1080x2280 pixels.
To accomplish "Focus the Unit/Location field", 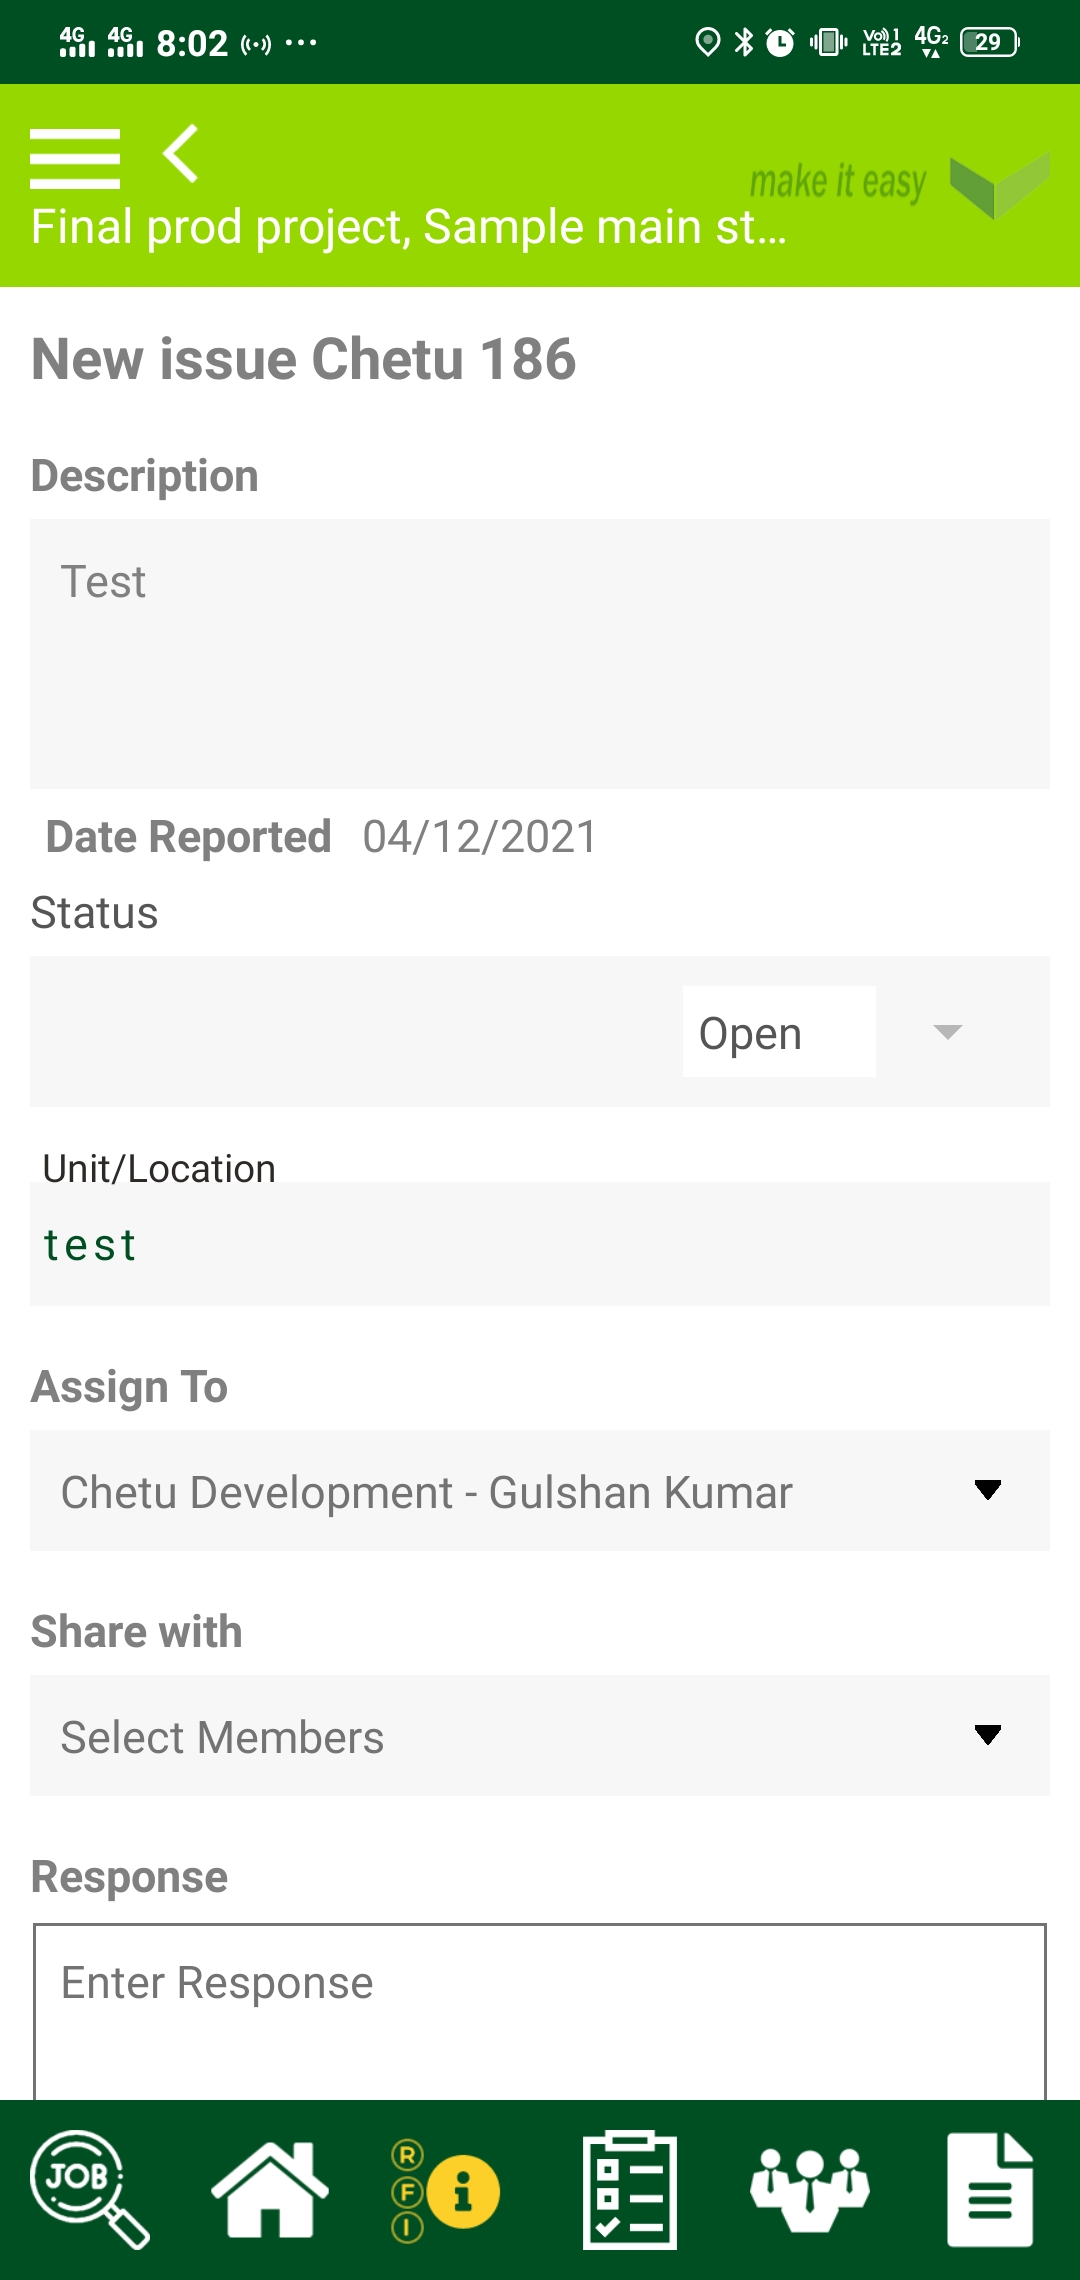I will click(x=540, y=1244).
